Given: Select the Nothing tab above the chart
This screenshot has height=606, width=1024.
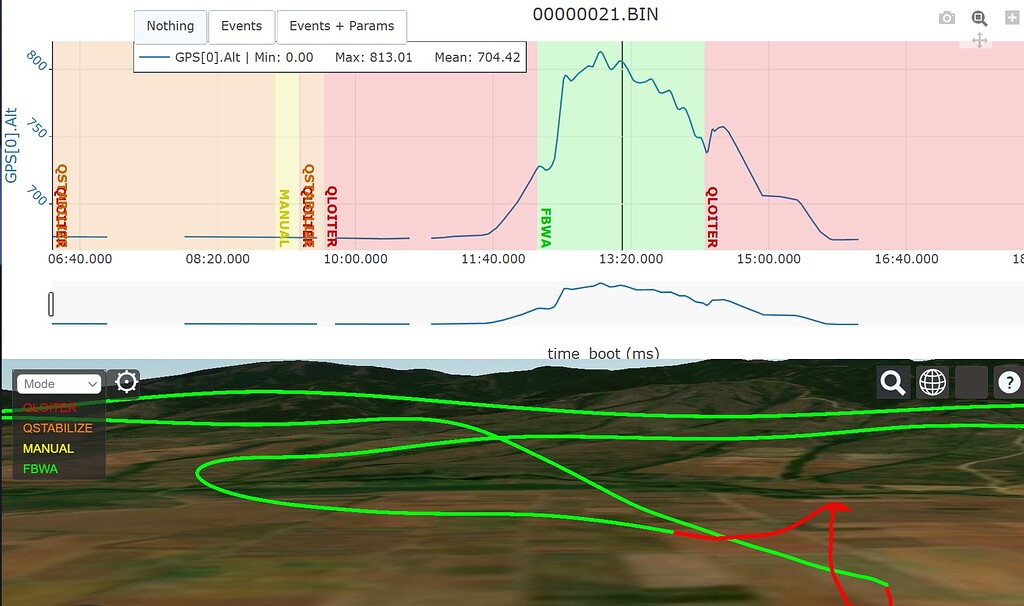Looking at the screenshot, I should [170, 26].
